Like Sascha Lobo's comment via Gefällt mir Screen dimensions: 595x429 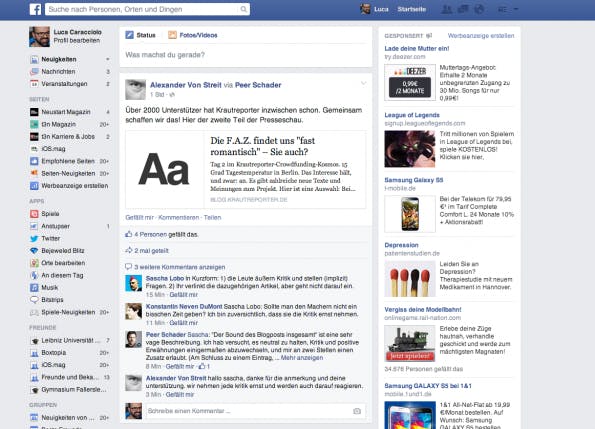(183, 295)
